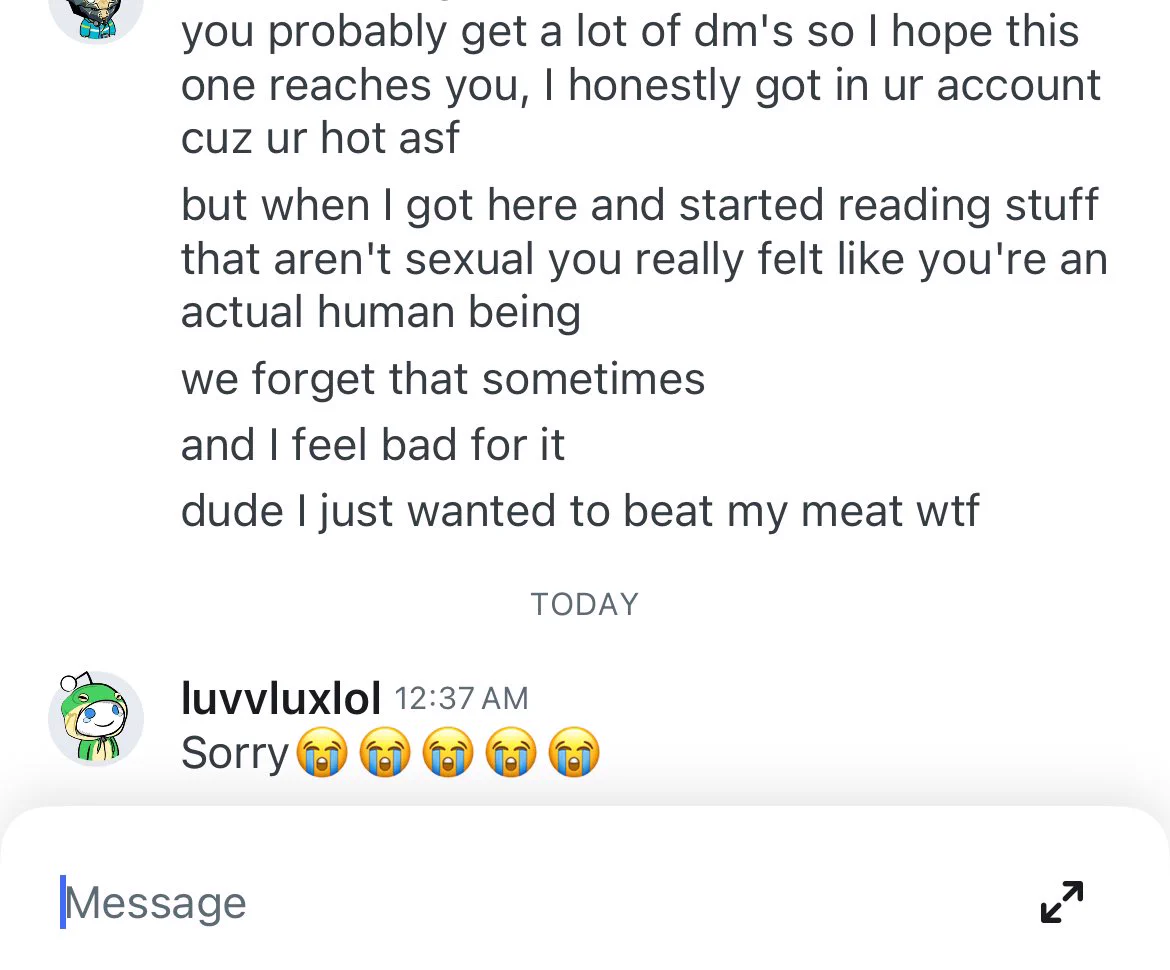
Task: Select the 'we forget that sometimes' message
Action: click(x=442, y=379)
